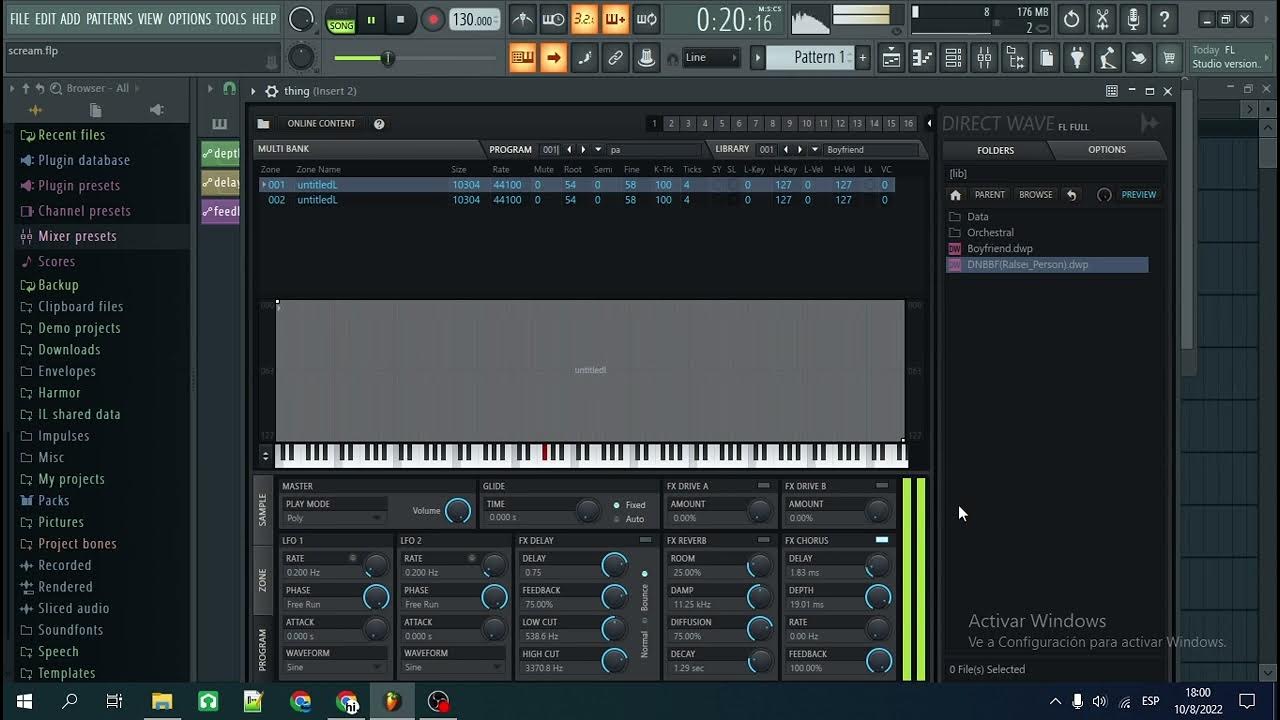Click the undo arrow icon in Direct Wave browser
This screenshot has height=720, width=1280.
point(1071,195)
